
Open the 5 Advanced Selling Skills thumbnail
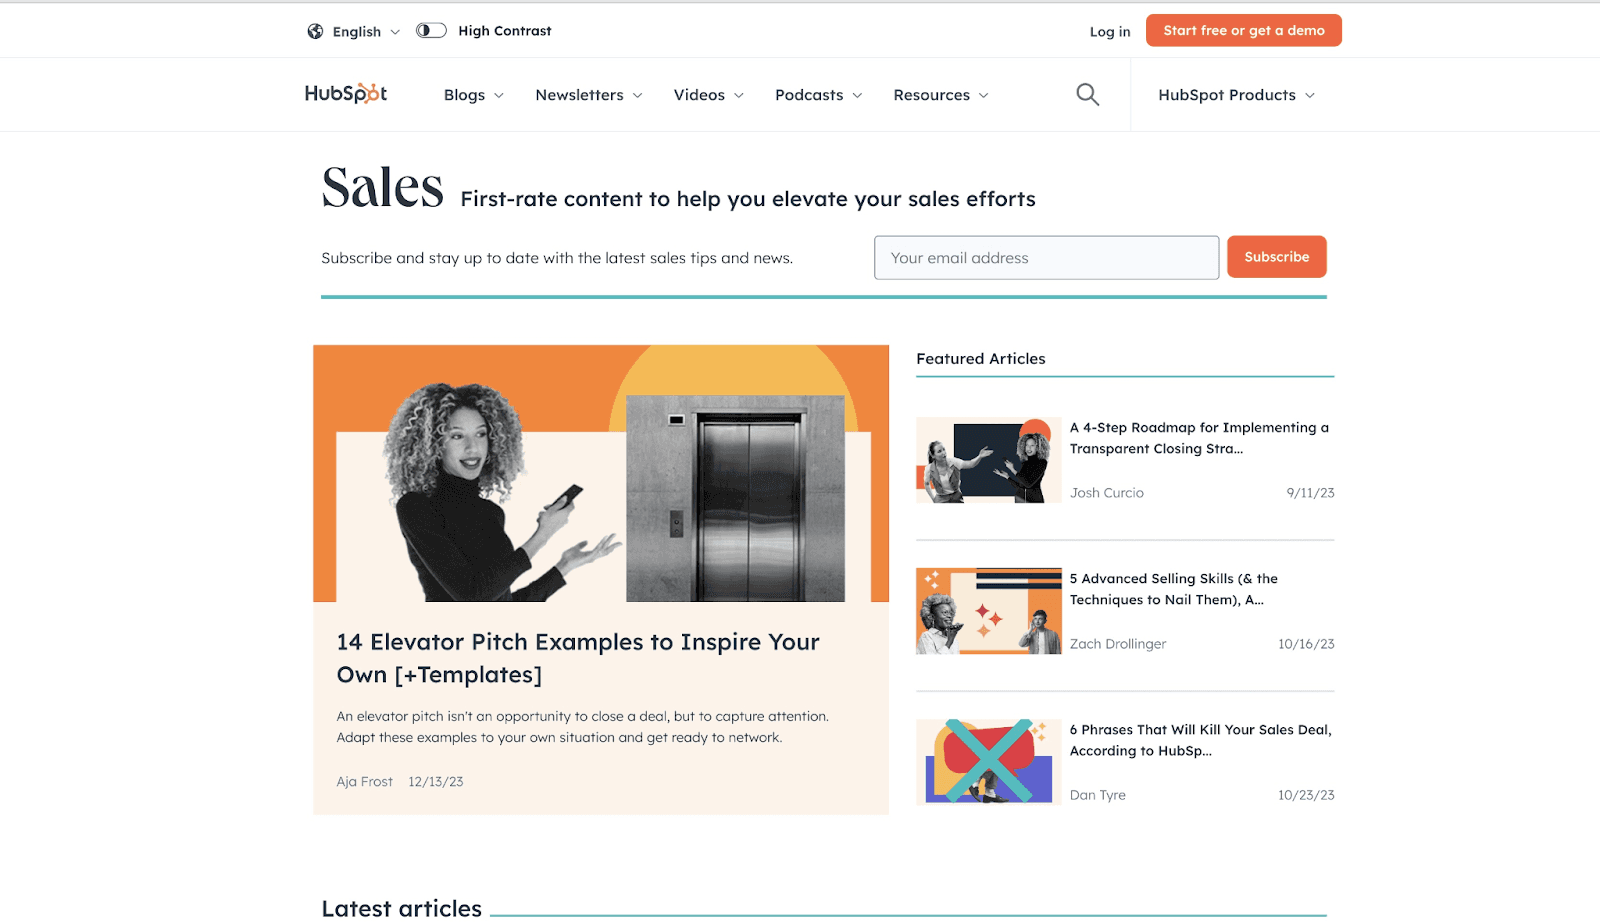(989, 611)
